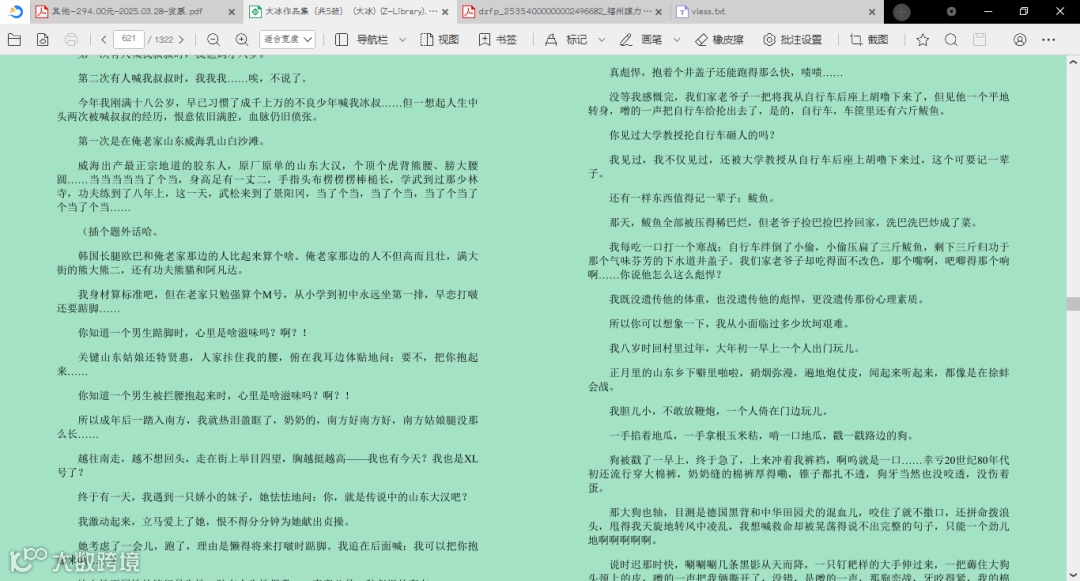Click the line starting "我八岁时回村里过年"

coord(735,348)
